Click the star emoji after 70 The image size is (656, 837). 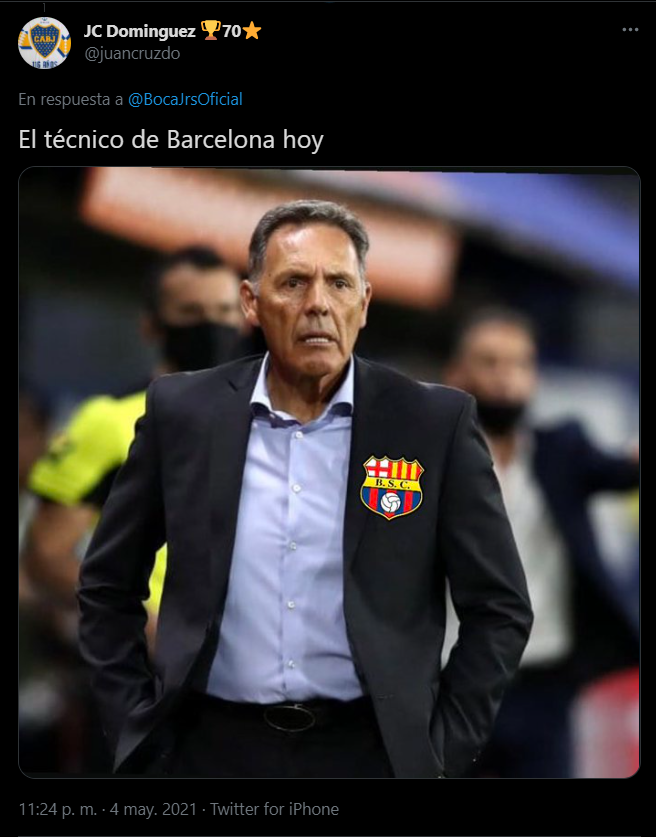pyautogui.click(x=252, y=31)
